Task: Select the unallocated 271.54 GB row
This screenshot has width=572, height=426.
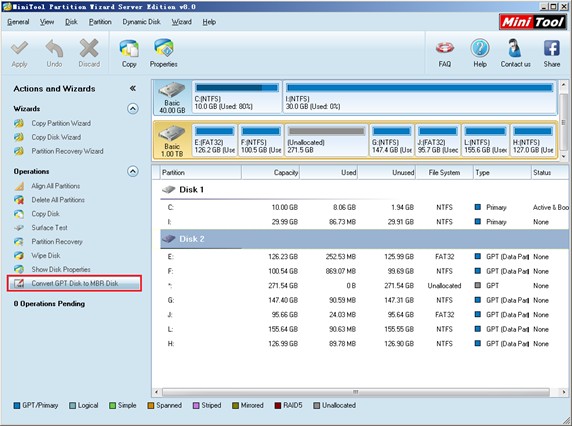Action: pos(364,286)
